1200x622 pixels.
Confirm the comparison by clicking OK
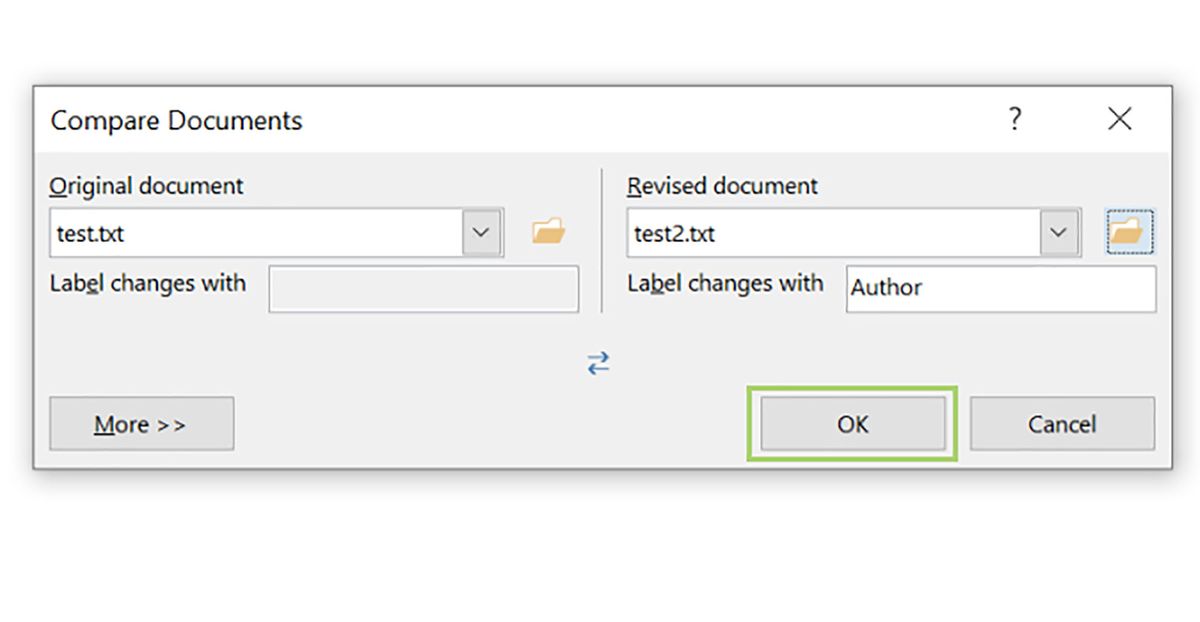point(852,423)
